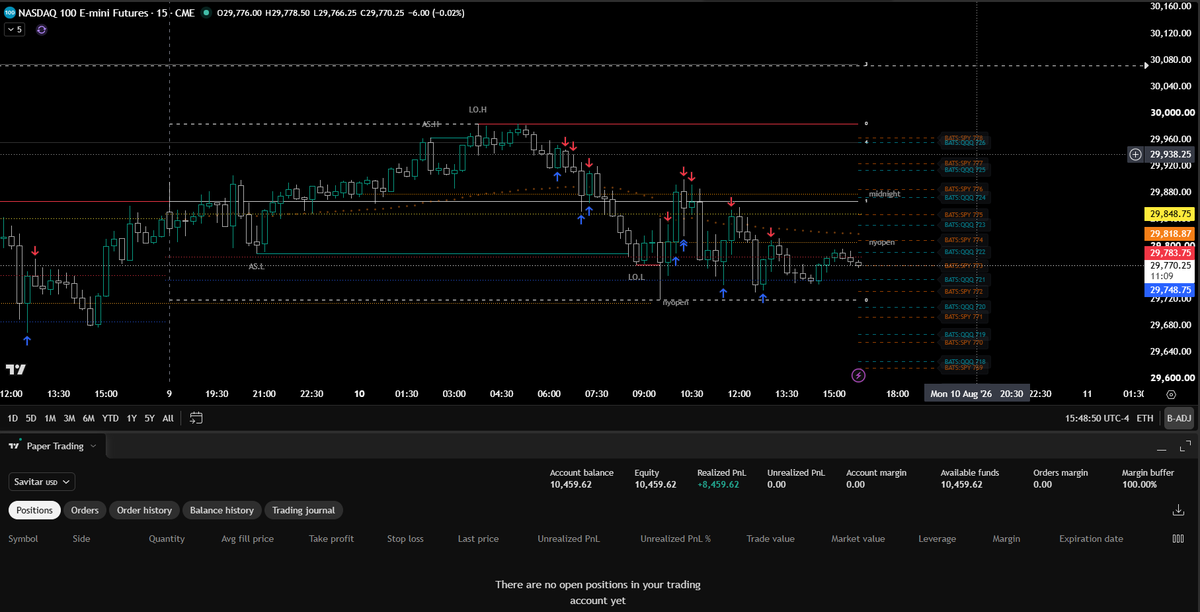The image size is (1200, 612).
Task: Open chart settings gear at axis corner
Action: (x=1171, y=394)
